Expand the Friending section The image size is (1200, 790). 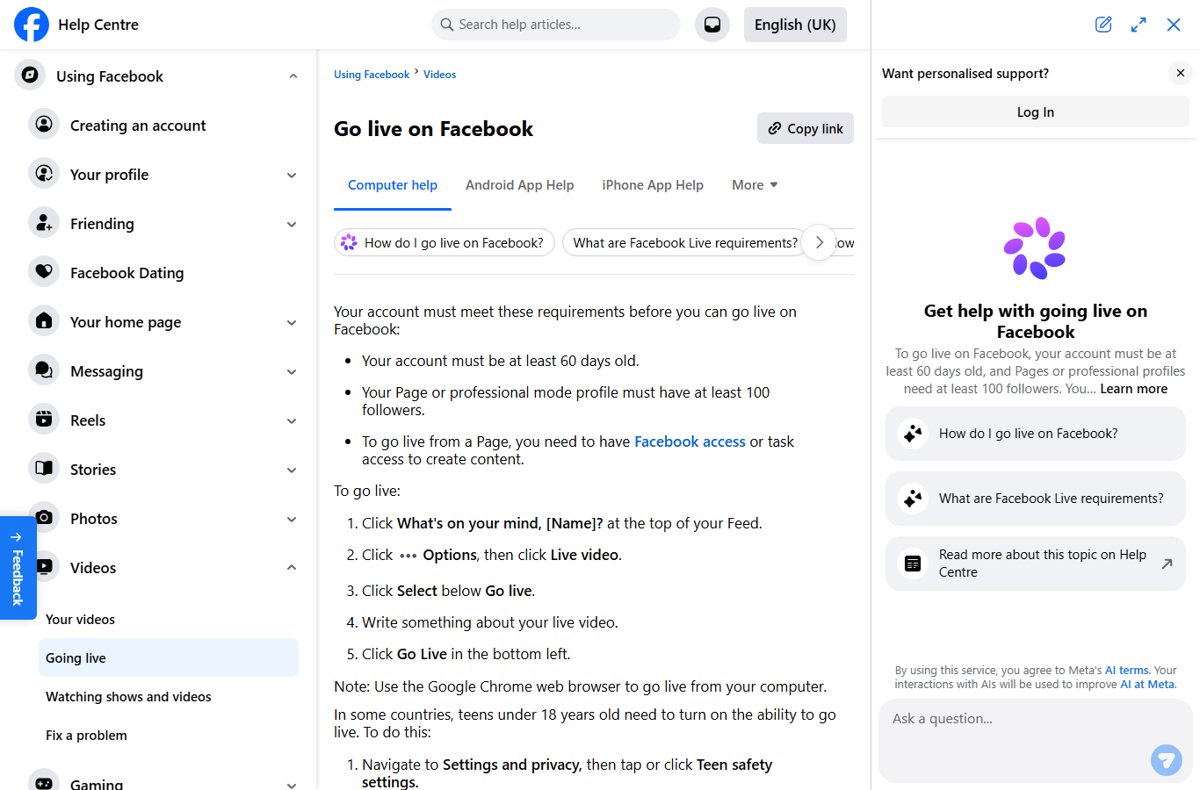292,224
